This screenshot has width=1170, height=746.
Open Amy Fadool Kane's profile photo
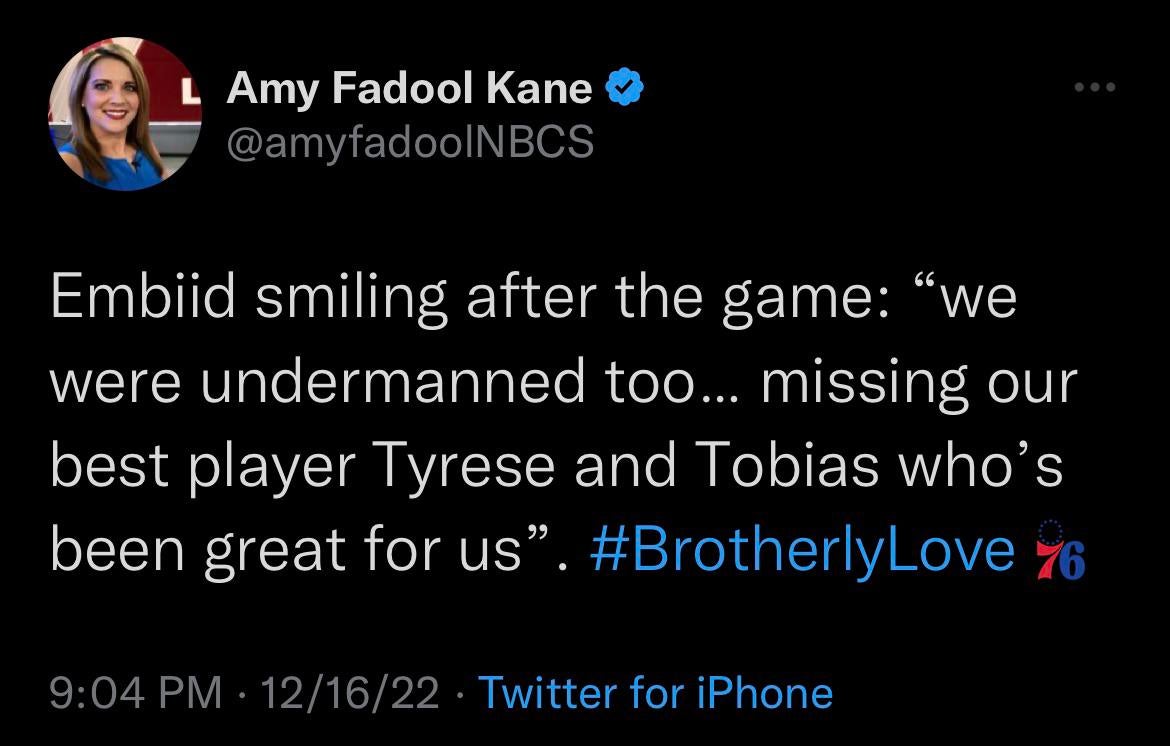tap(124, 114)
